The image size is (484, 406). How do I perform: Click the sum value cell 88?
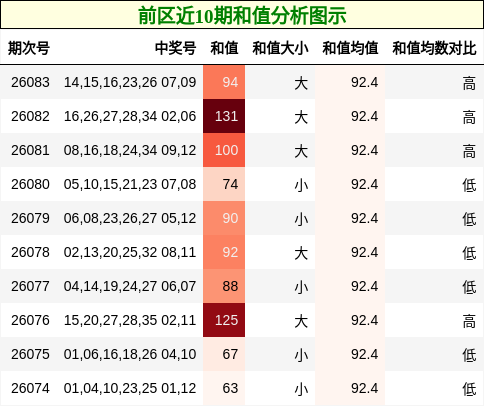224,286
